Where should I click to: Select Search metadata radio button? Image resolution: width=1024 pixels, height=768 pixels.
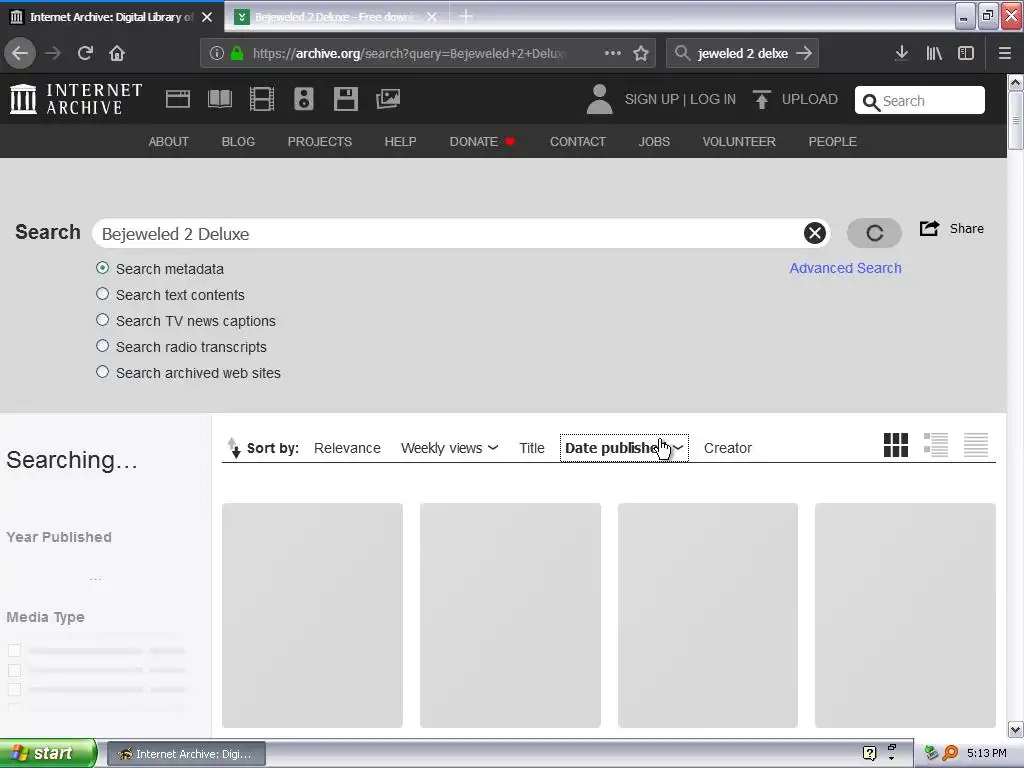(103, 268)
